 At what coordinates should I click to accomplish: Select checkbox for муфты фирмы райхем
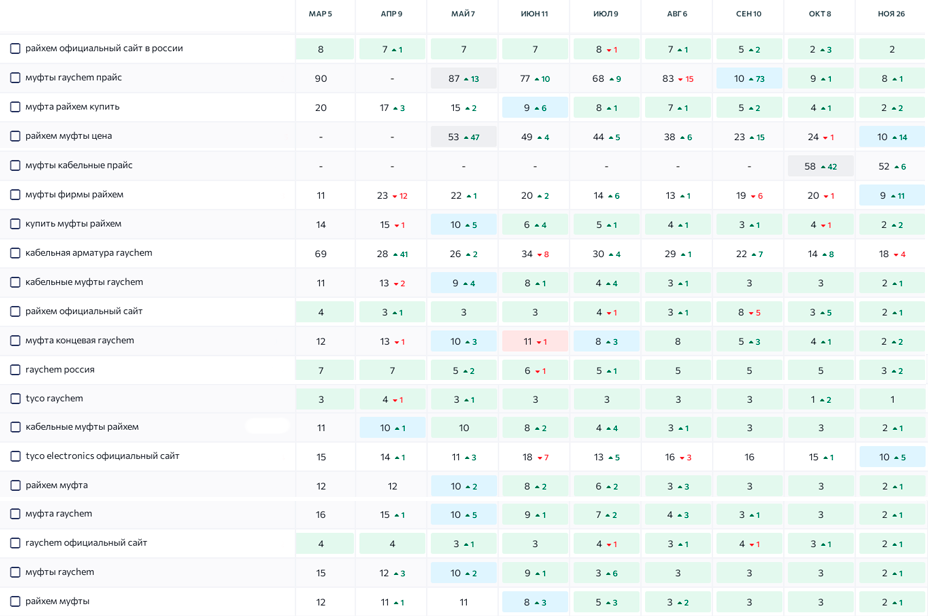click(x=15, y=194)
